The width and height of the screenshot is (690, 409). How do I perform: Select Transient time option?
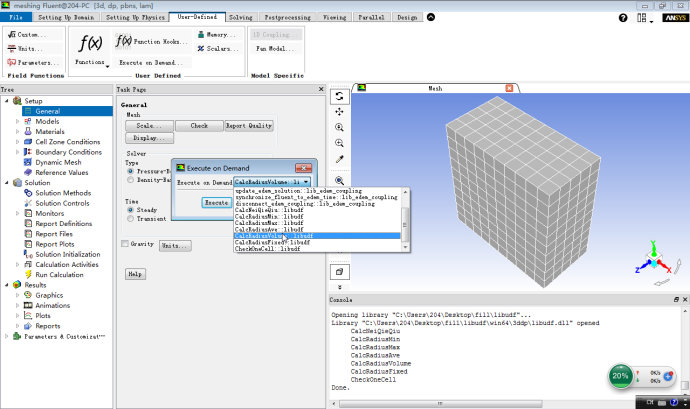(x=130, y=218)
